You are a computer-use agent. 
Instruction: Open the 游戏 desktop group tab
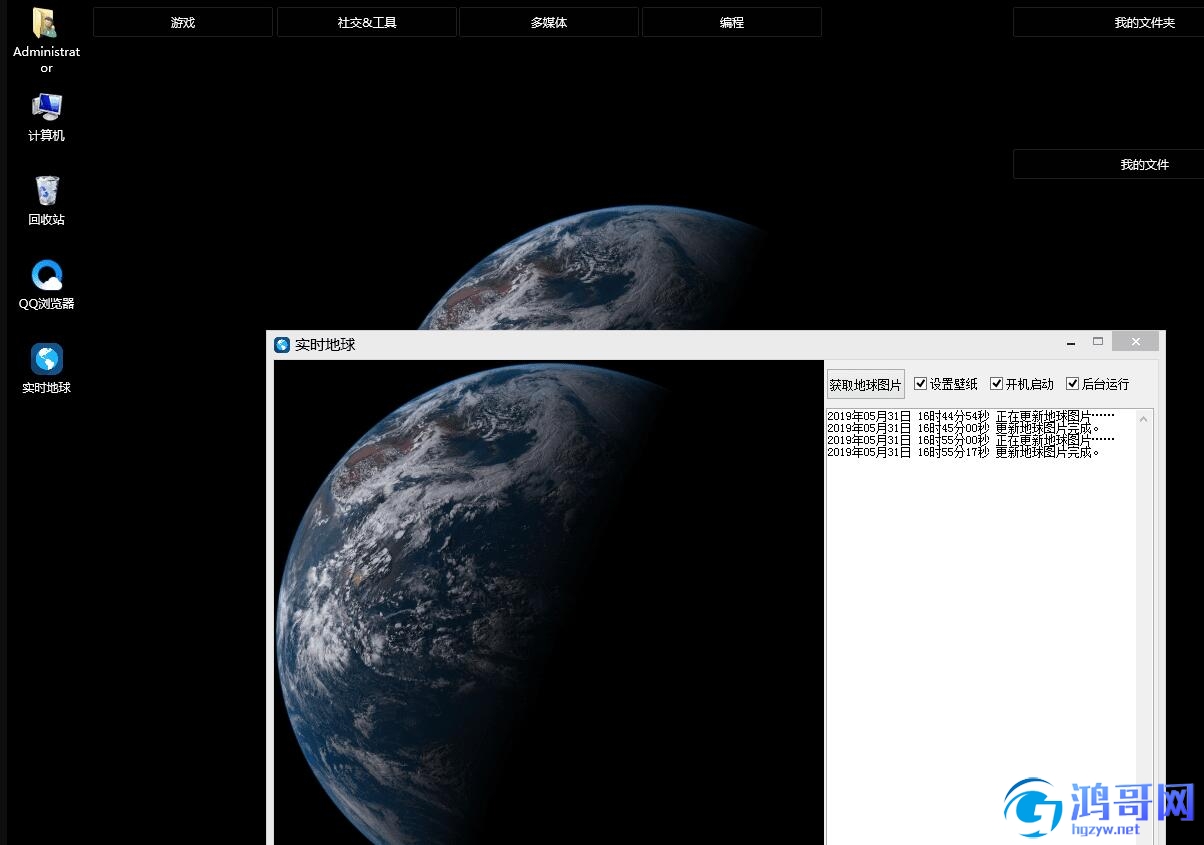[x=183, y=22]
